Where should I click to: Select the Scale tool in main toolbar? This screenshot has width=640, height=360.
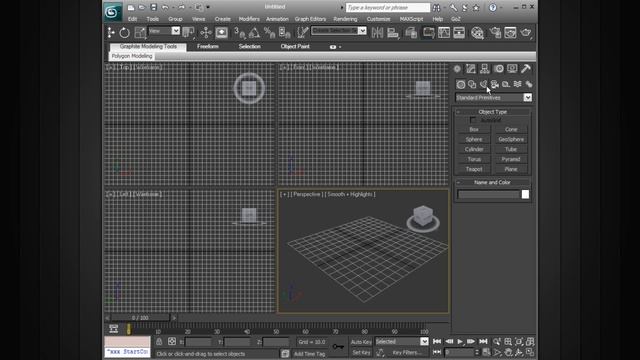pos(140,33)
